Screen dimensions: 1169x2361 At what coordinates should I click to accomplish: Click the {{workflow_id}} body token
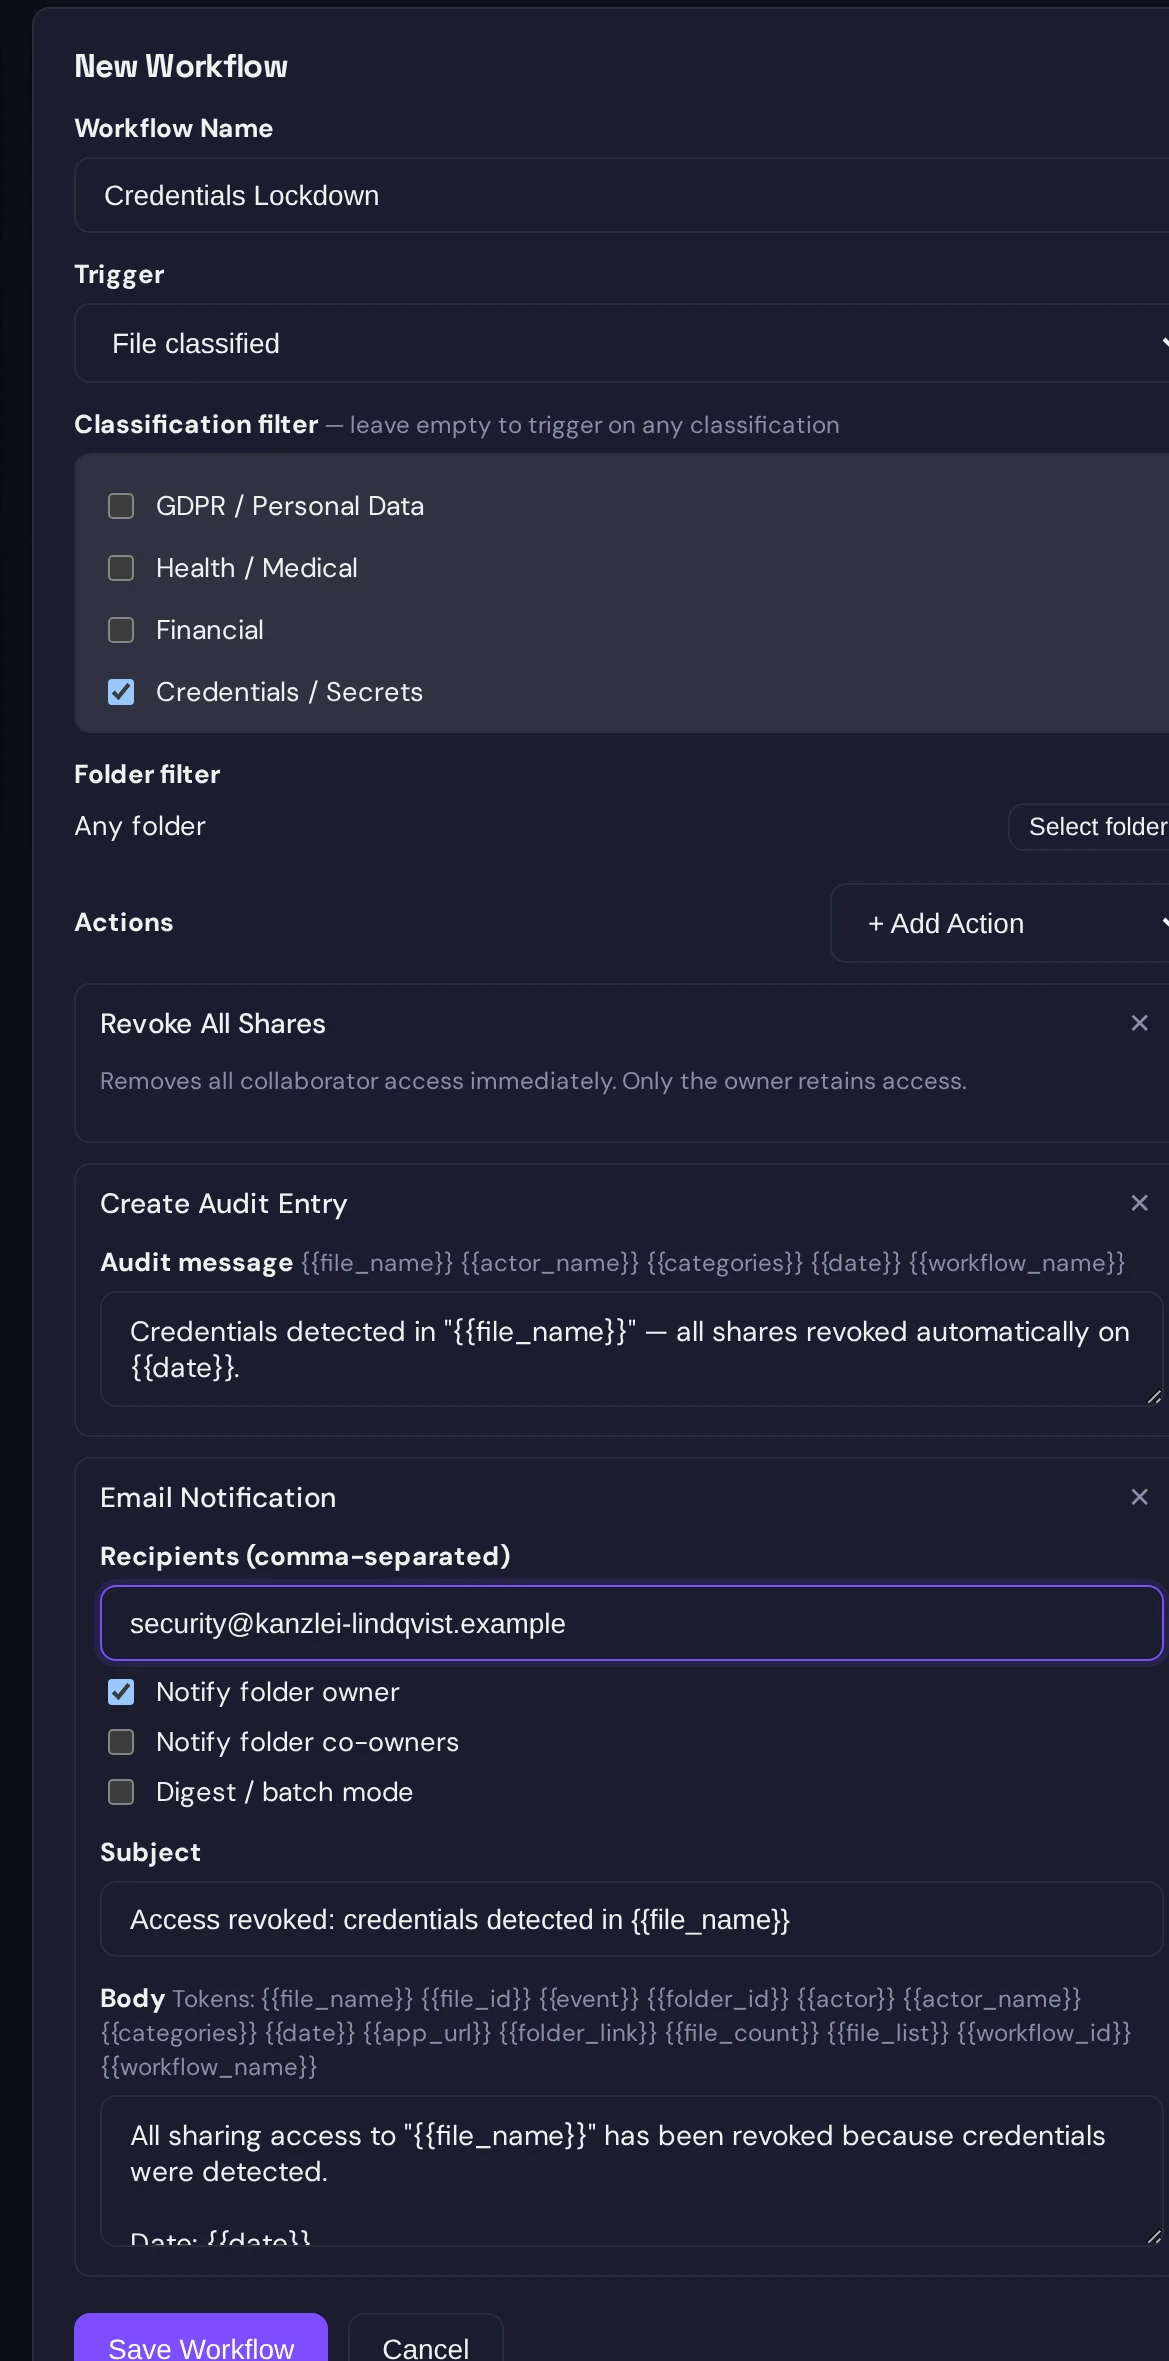coord(1043,2033)
